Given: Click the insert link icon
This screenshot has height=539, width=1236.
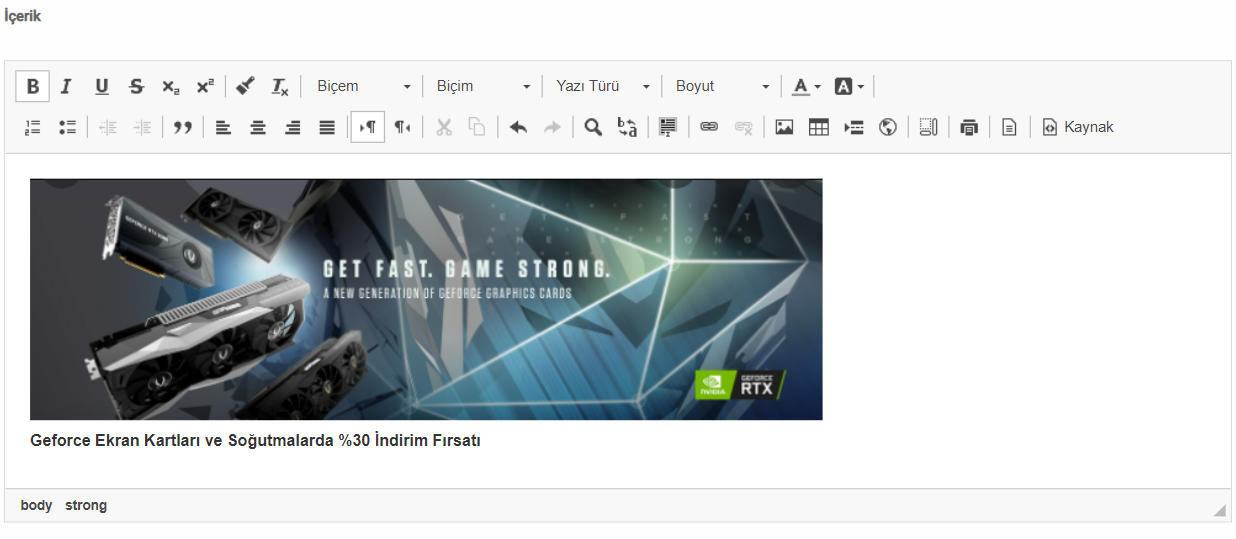Looking at the screenshot, I should click(x=709, y=127).
